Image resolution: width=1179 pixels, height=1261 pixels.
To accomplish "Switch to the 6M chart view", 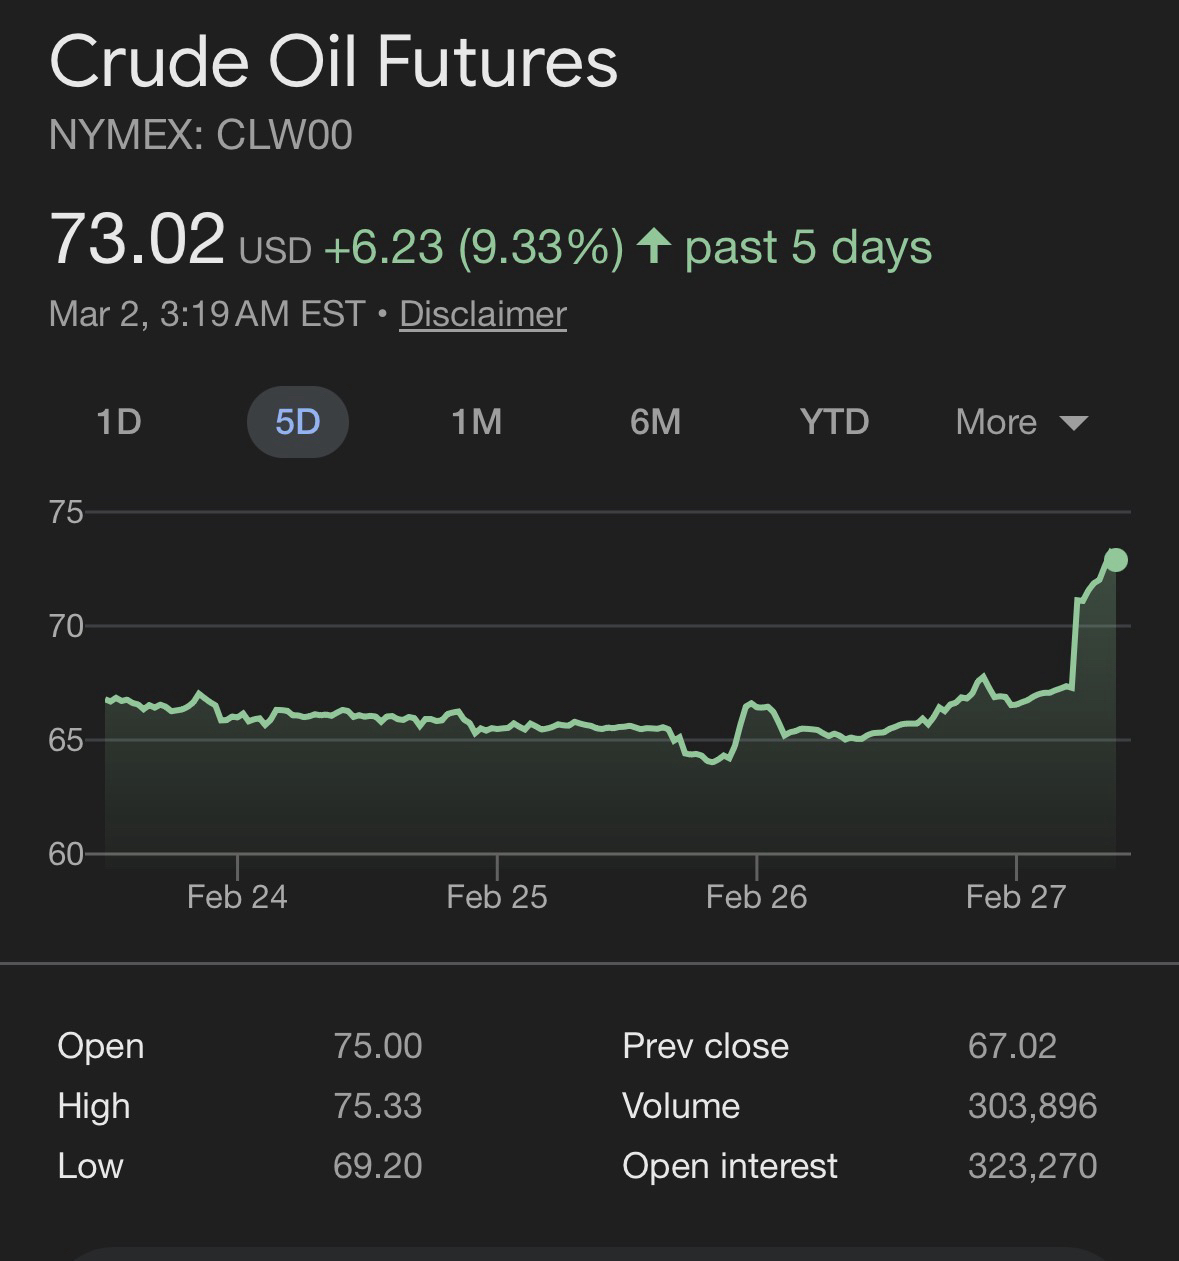I will [655, 422].
